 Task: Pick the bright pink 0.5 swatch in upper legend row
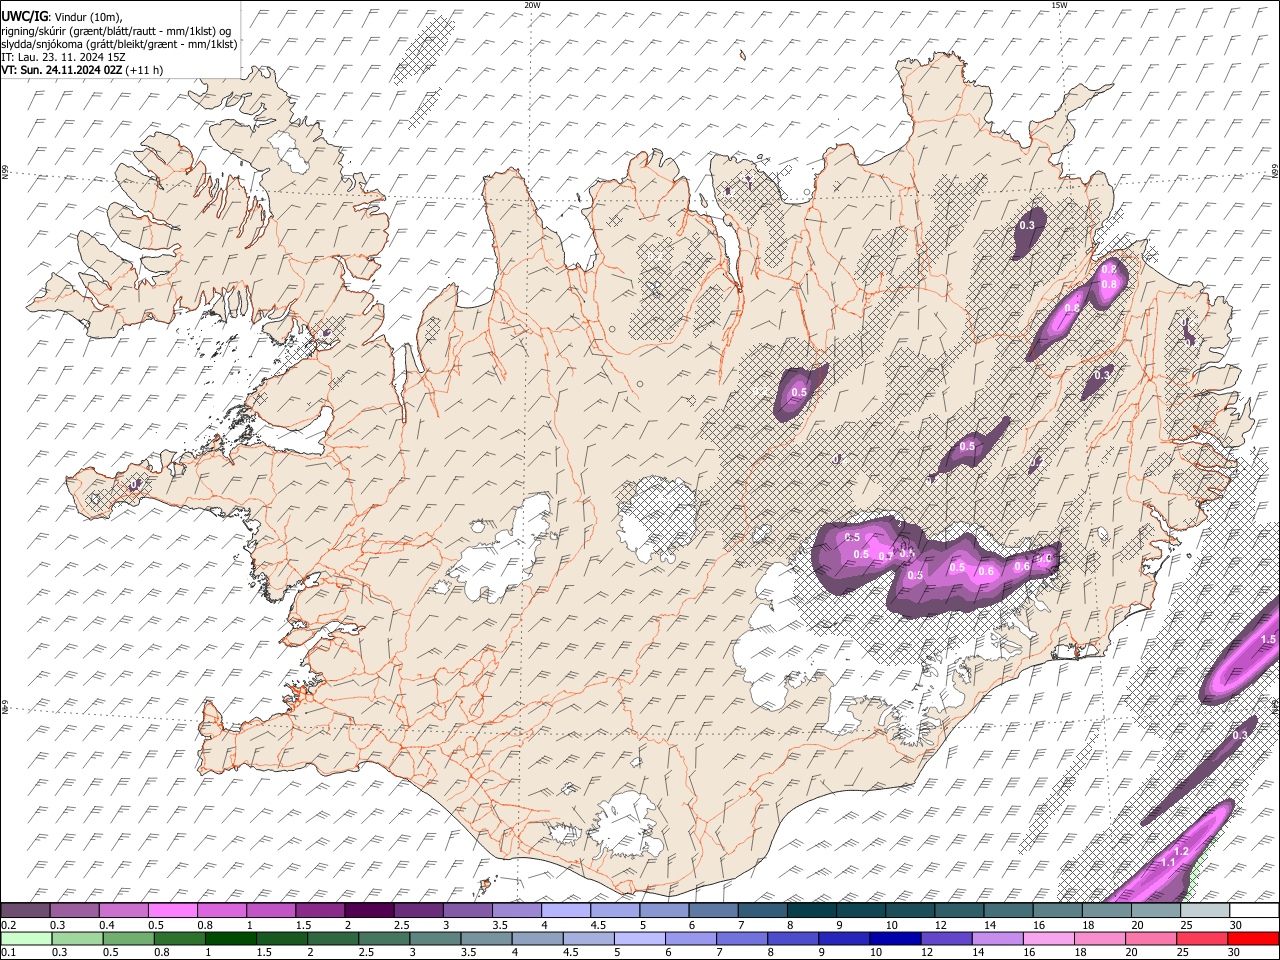tap(172, 910)
